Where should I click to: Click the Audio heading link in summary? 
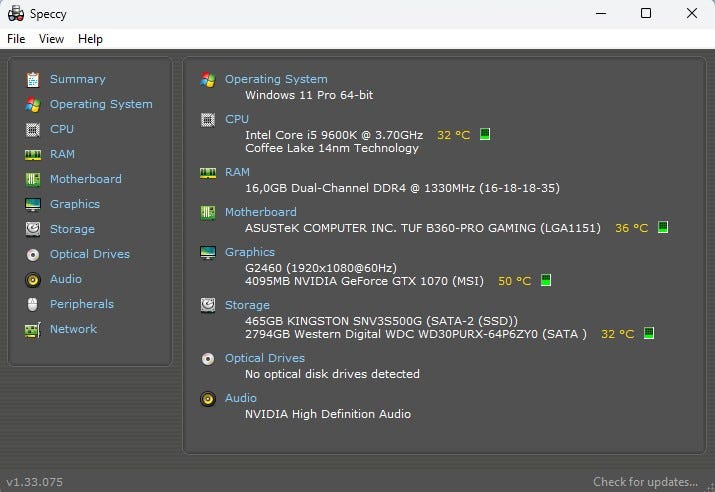click(241, 398)
